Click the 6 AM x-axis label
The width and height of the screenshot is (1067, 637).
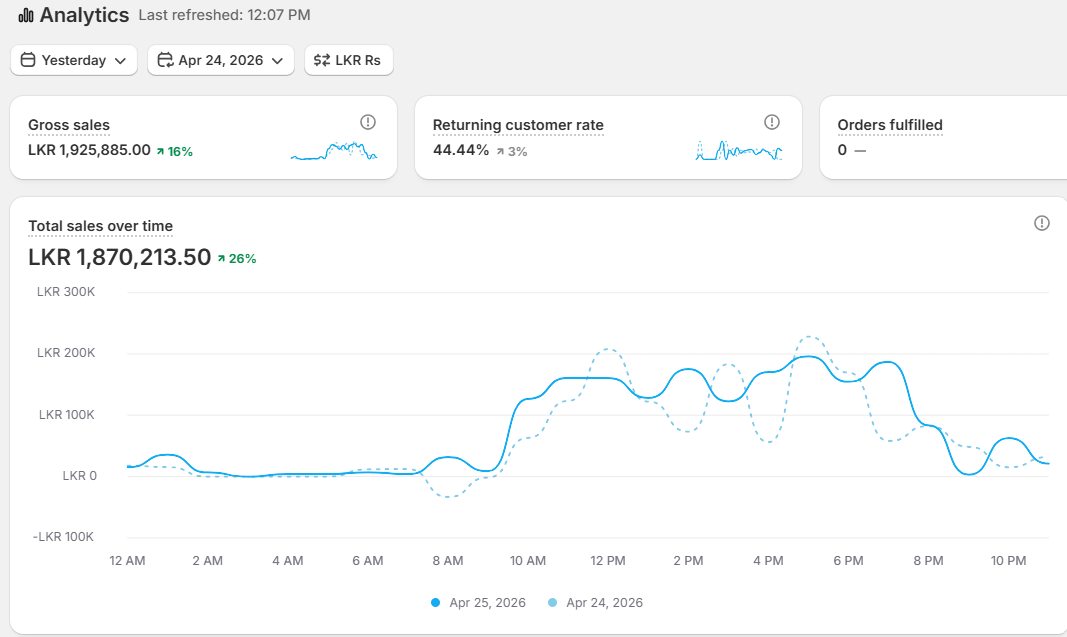367,561
